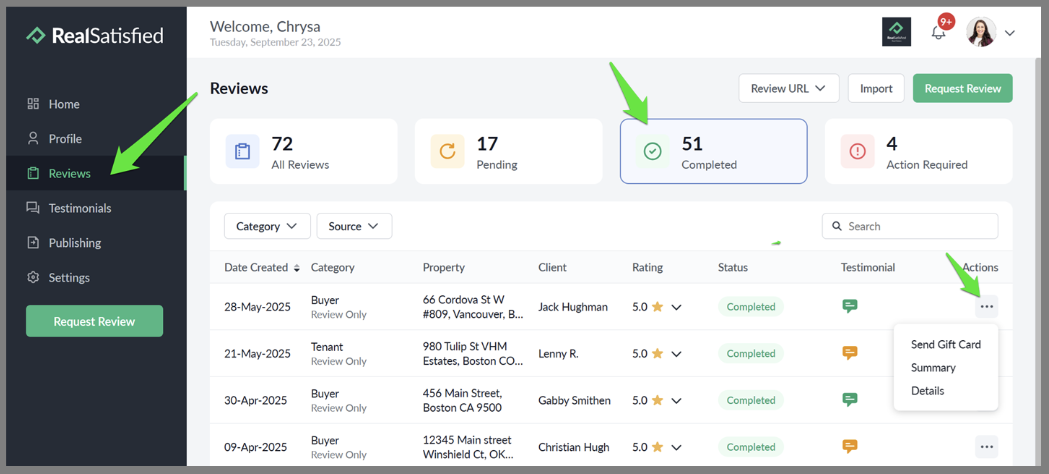Choose Send Gift Card from actions menu
The height and width of the screenshot is (474, 1049).
click(945, 344)
